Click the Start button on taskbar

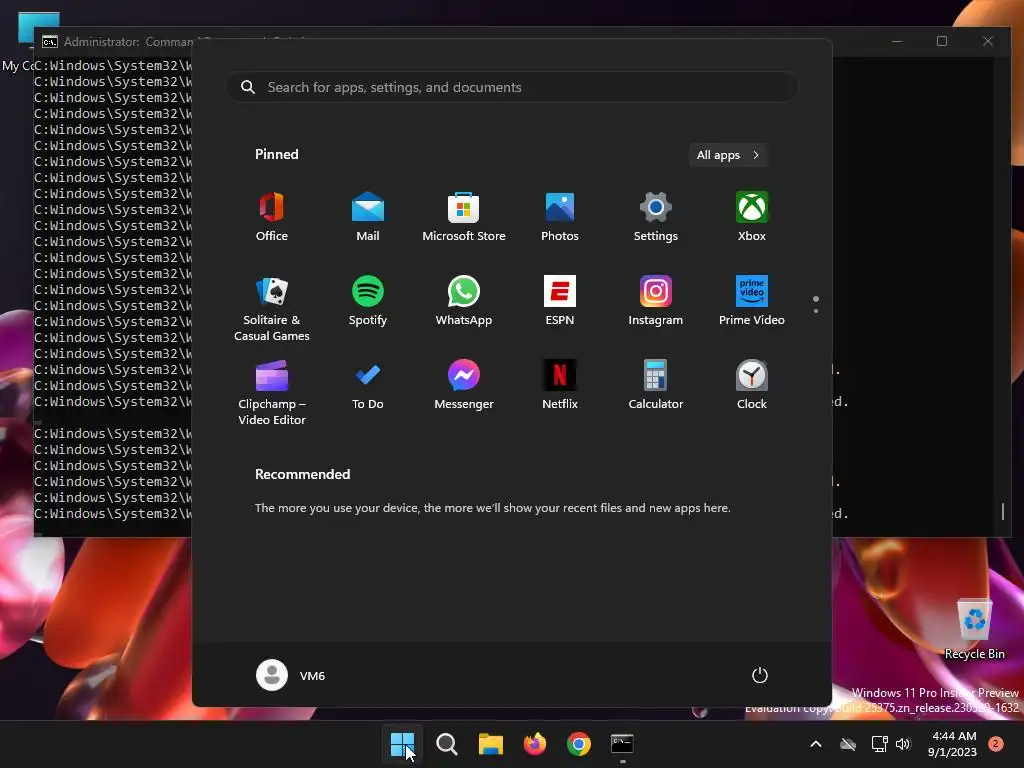click(402, 744)
